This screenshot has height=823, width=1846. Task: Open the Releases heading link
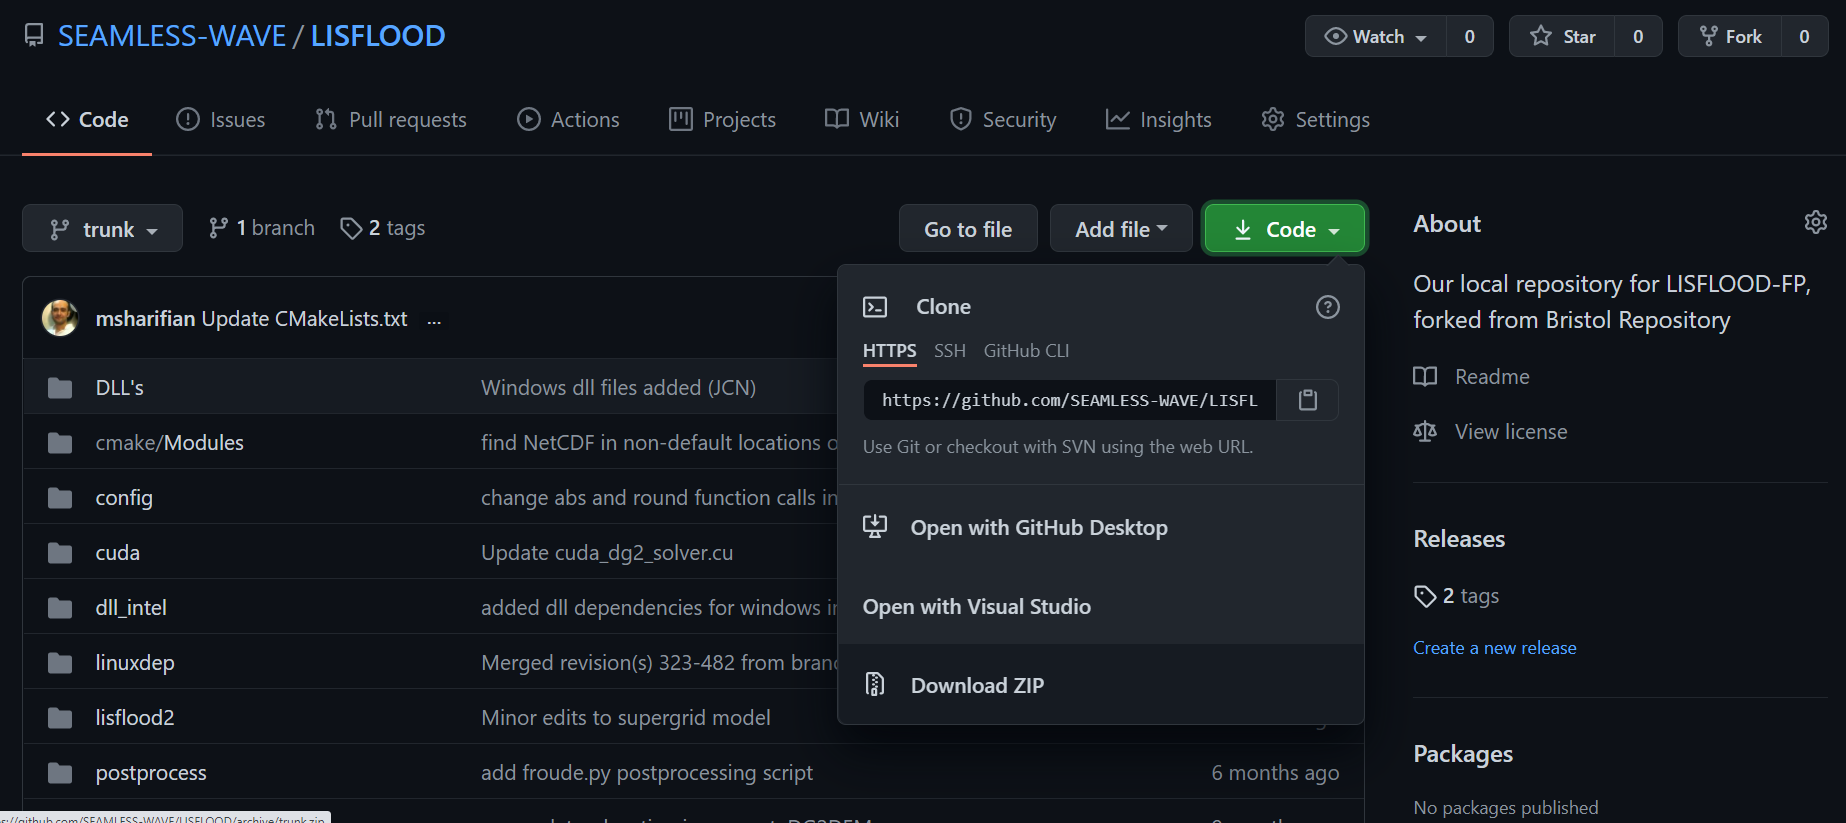tap(1459, 539)
